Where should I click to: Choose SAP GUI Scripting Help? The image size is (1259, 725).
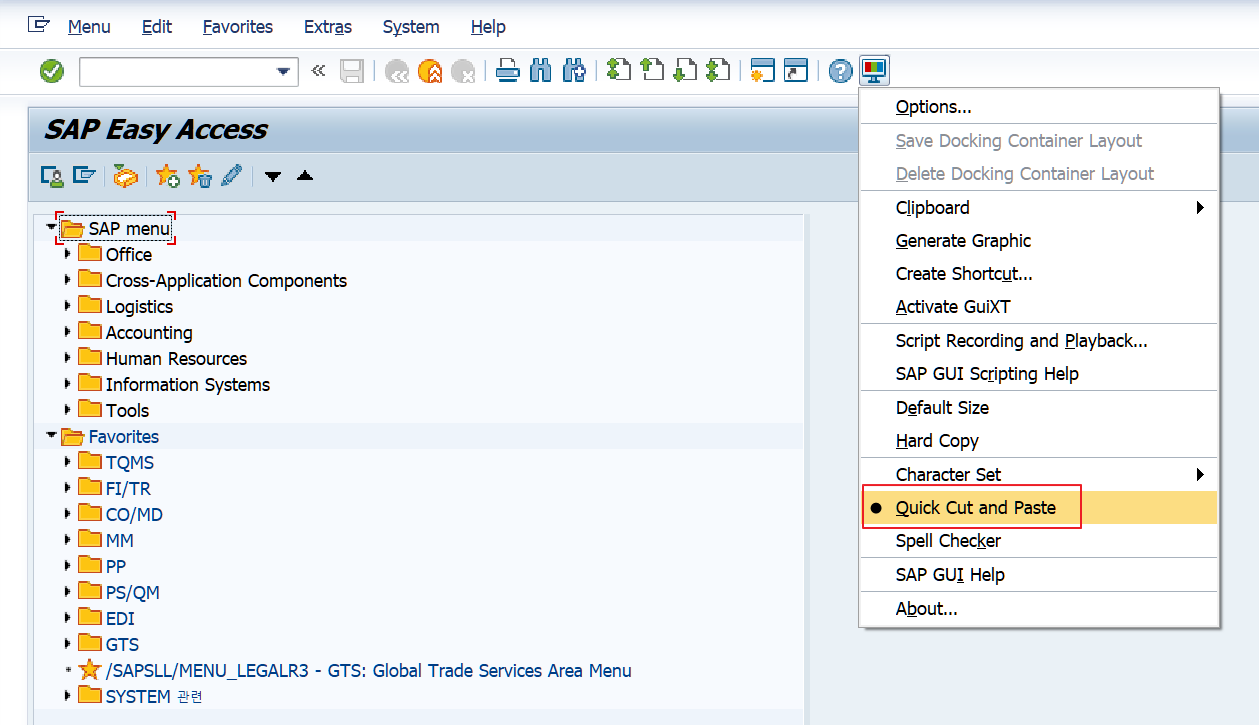click(x=1039, y=374)
